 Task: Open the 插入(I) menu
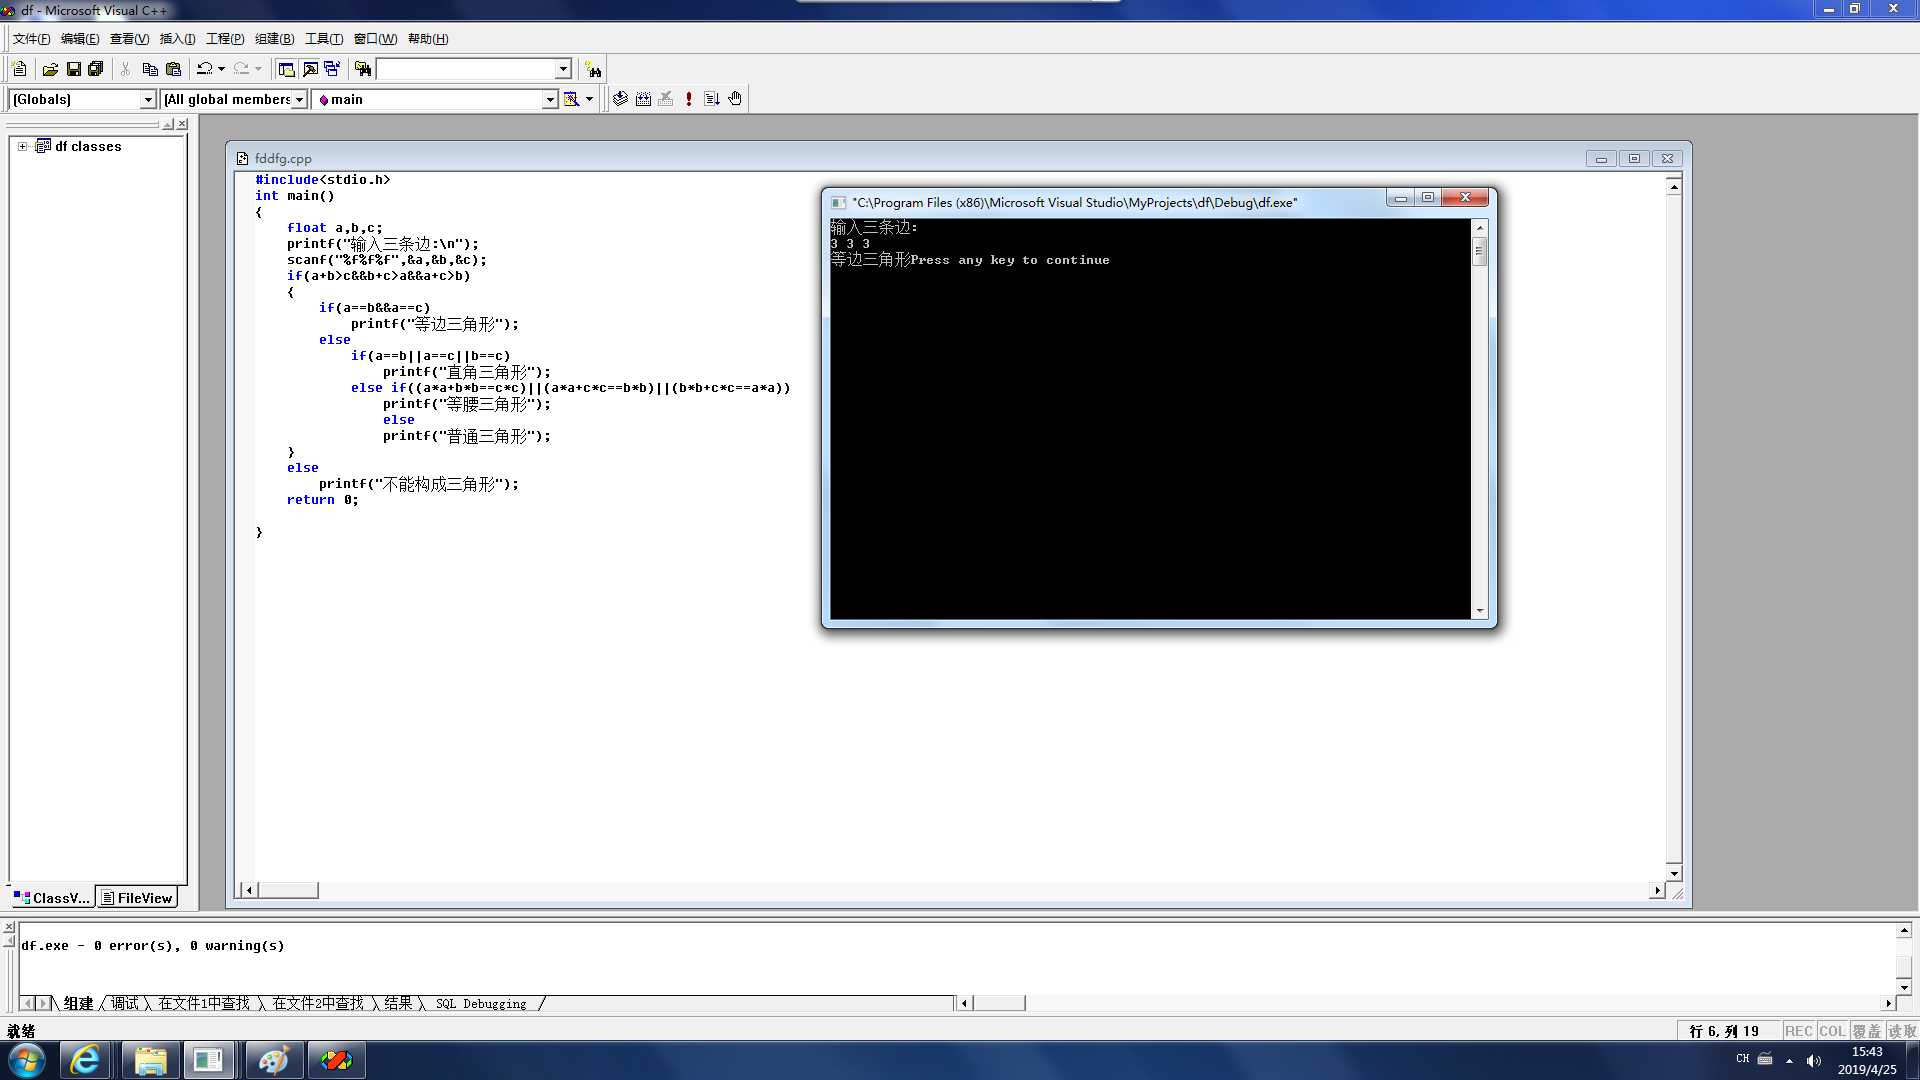point(177,39)
